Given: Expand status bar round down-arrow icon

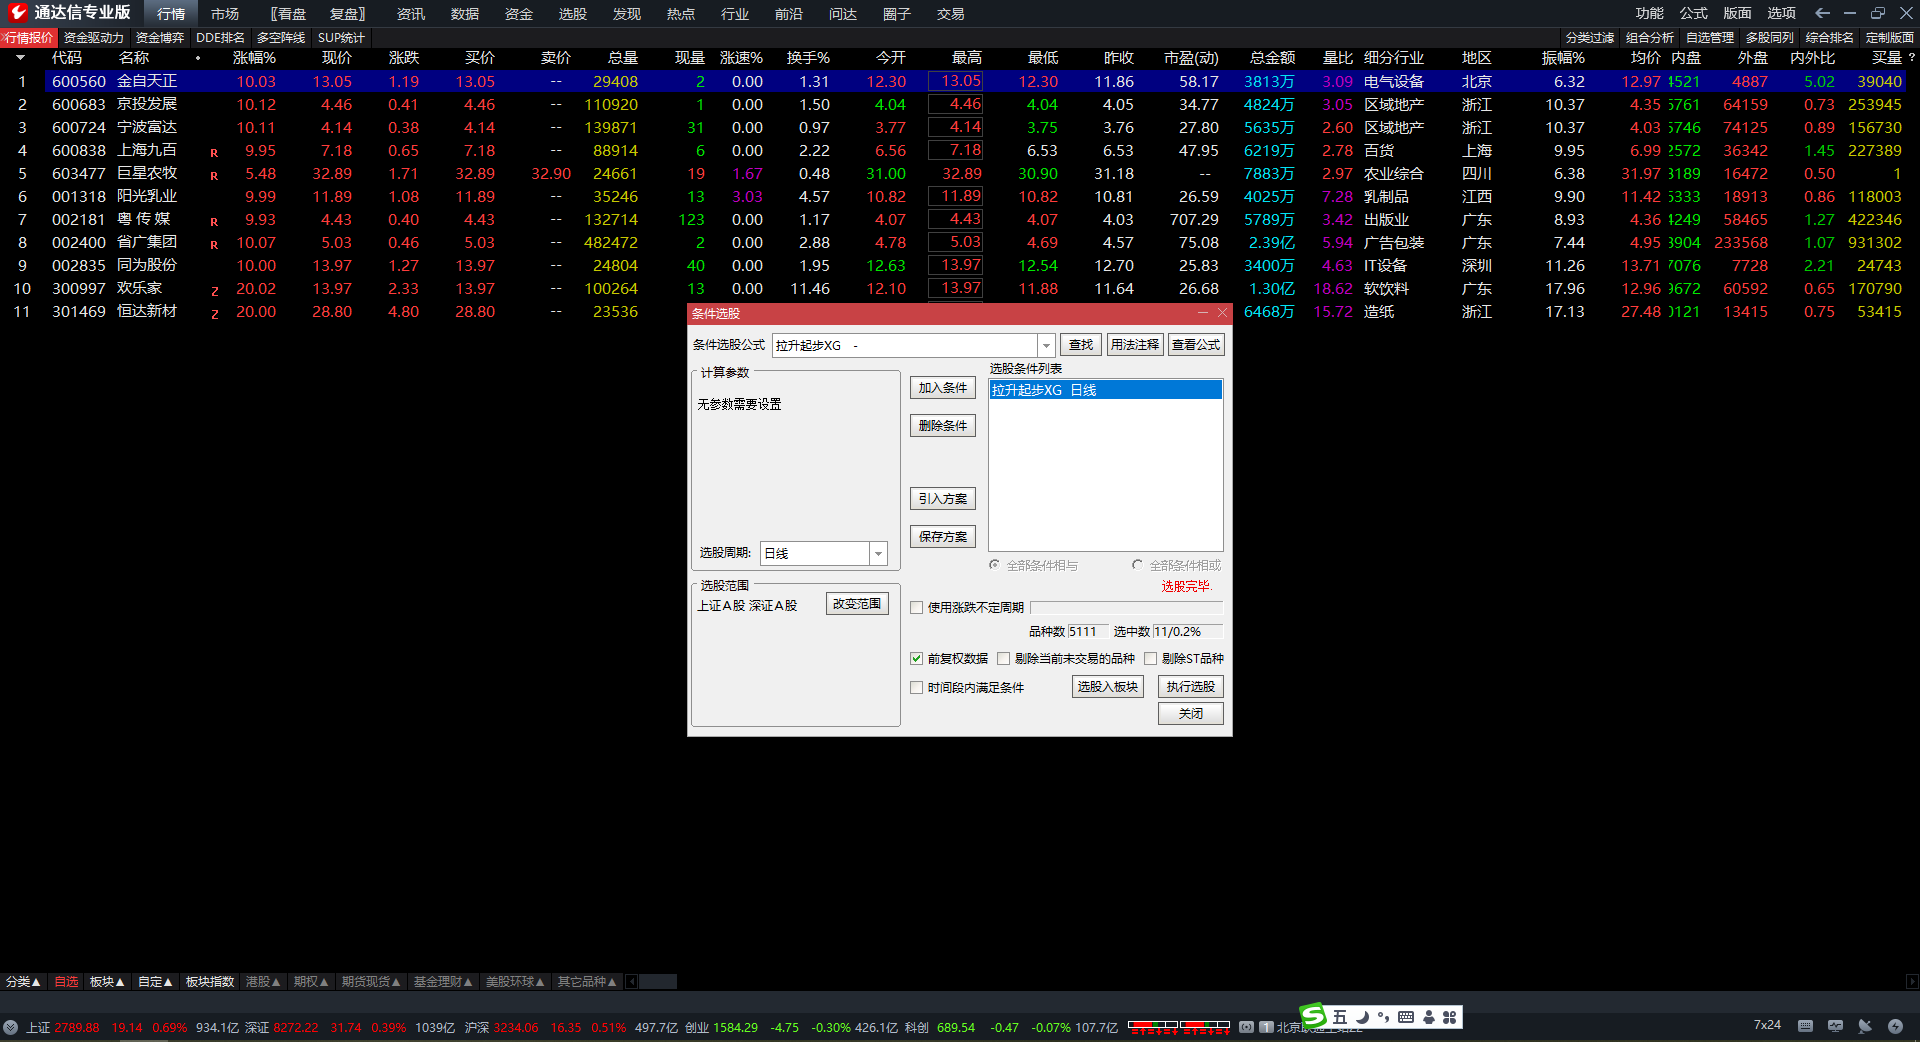Looking at the screenshot, I should pos(10,1027).
